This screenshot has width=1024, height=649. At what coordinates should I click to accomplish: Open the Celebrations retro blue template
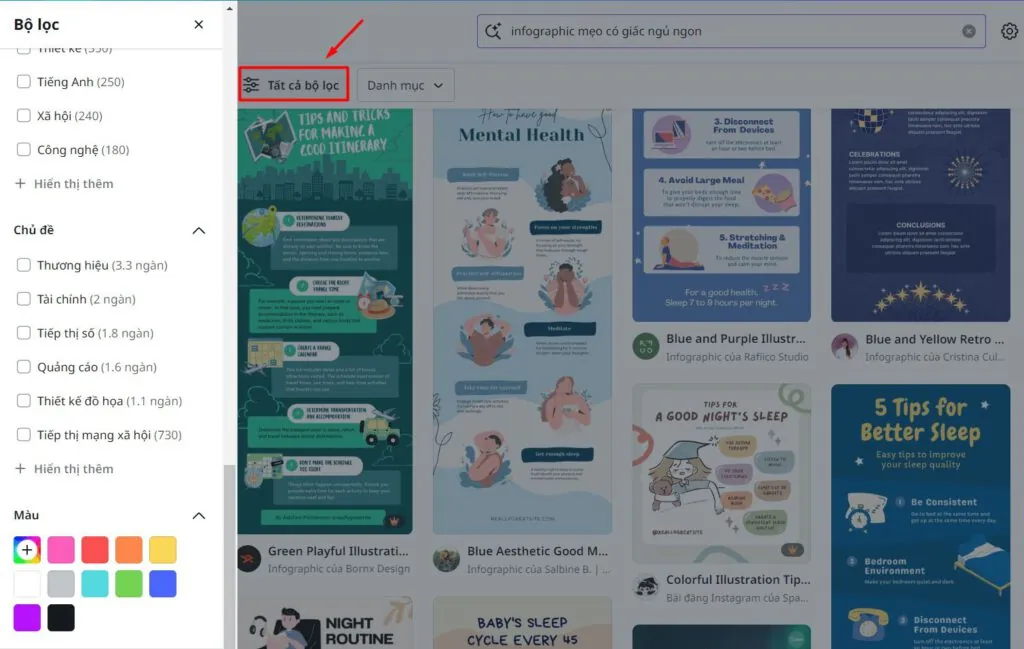[x=921, y=215]
